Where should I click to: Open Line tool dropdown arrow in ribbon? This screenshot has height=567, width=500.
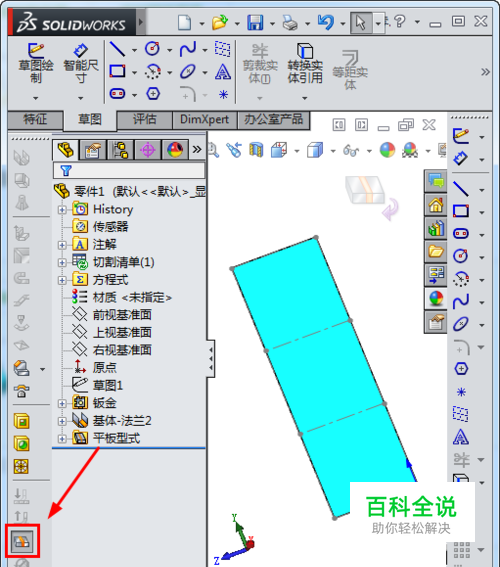134,50
